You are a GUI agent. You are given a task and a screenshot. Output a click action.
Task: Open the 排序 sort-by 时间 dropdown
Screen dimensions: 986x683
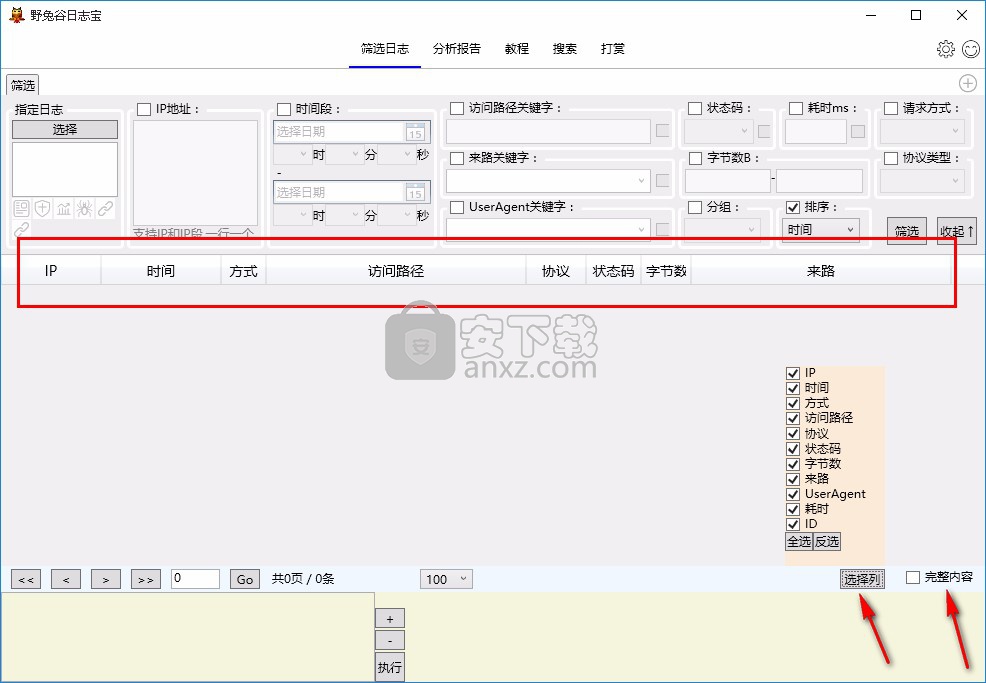[821, 230]
